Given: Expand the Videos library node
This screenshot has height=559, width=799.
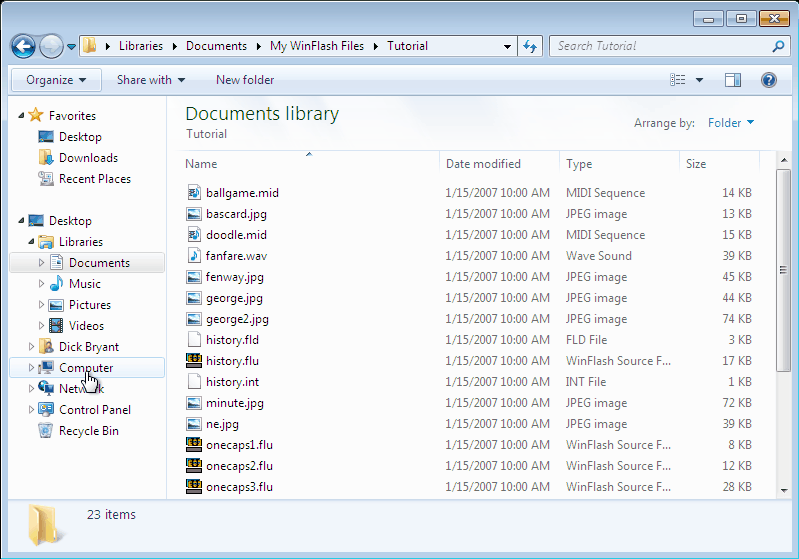Looking at the screenshot, I should 41,325.
